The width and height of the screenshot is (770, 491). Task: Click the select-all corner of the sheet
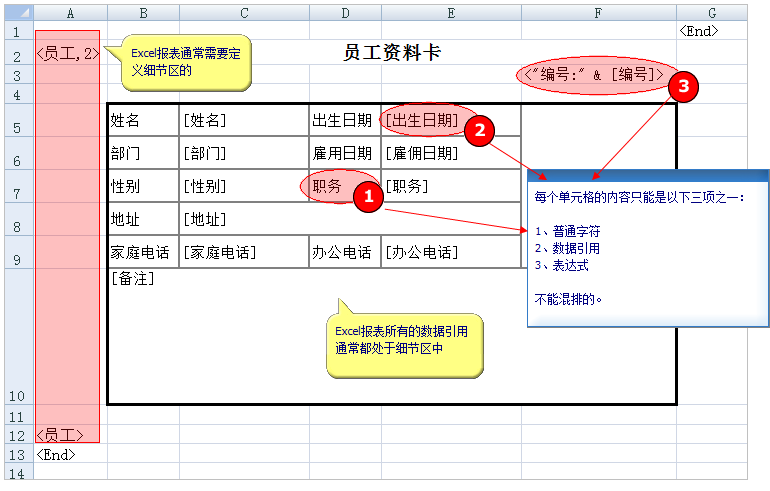17,12
